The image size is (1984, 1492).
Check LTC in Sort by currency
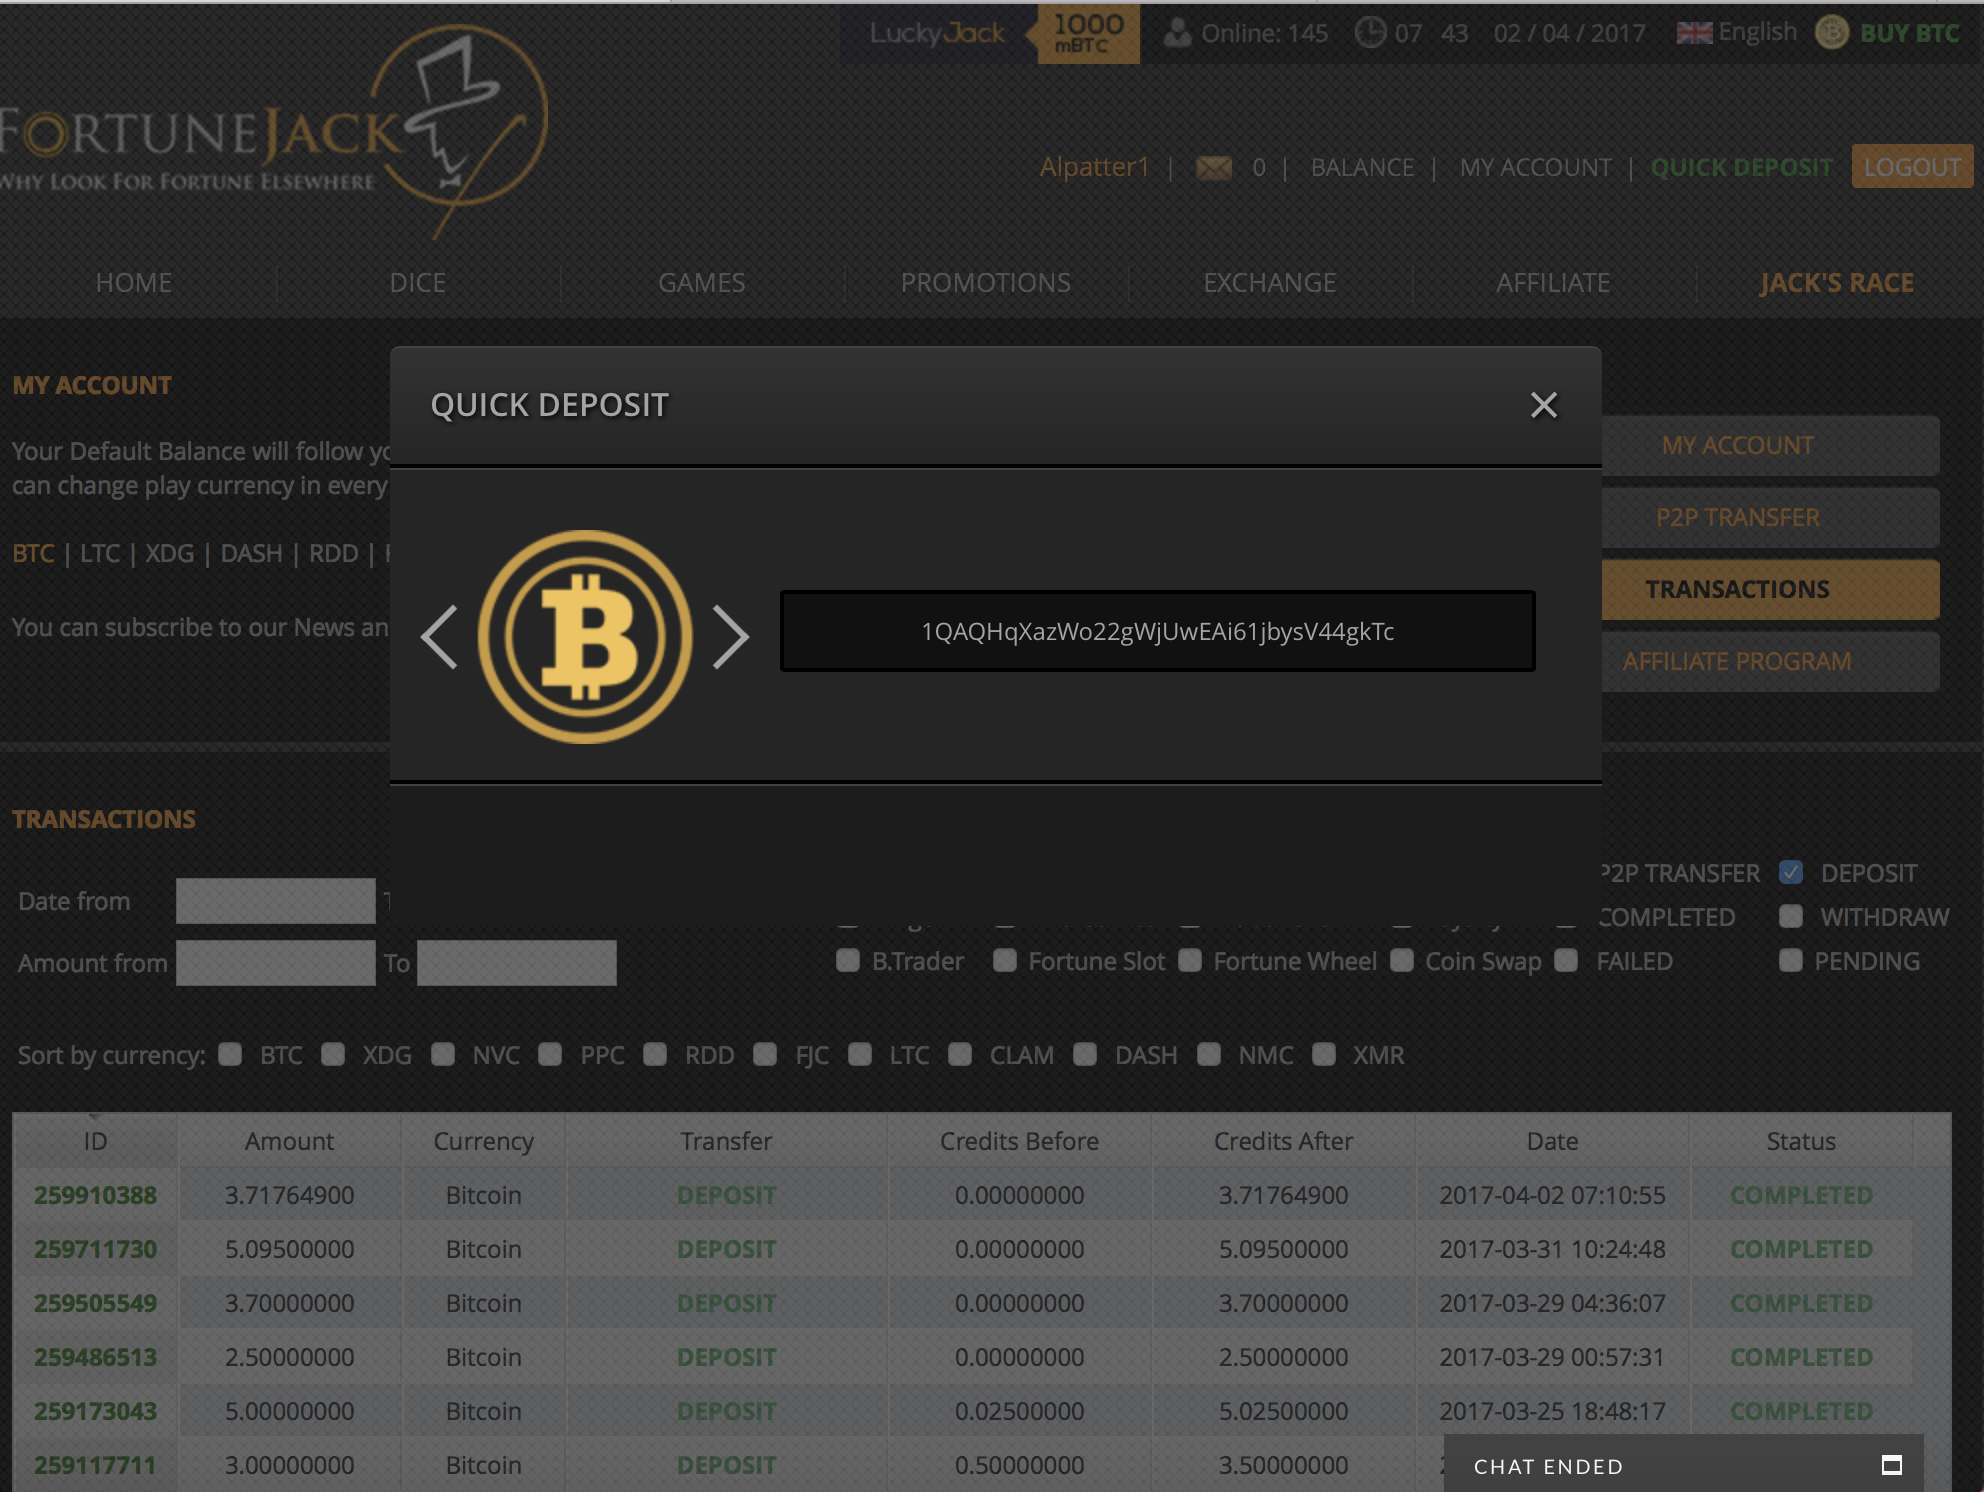point(860,1055)
